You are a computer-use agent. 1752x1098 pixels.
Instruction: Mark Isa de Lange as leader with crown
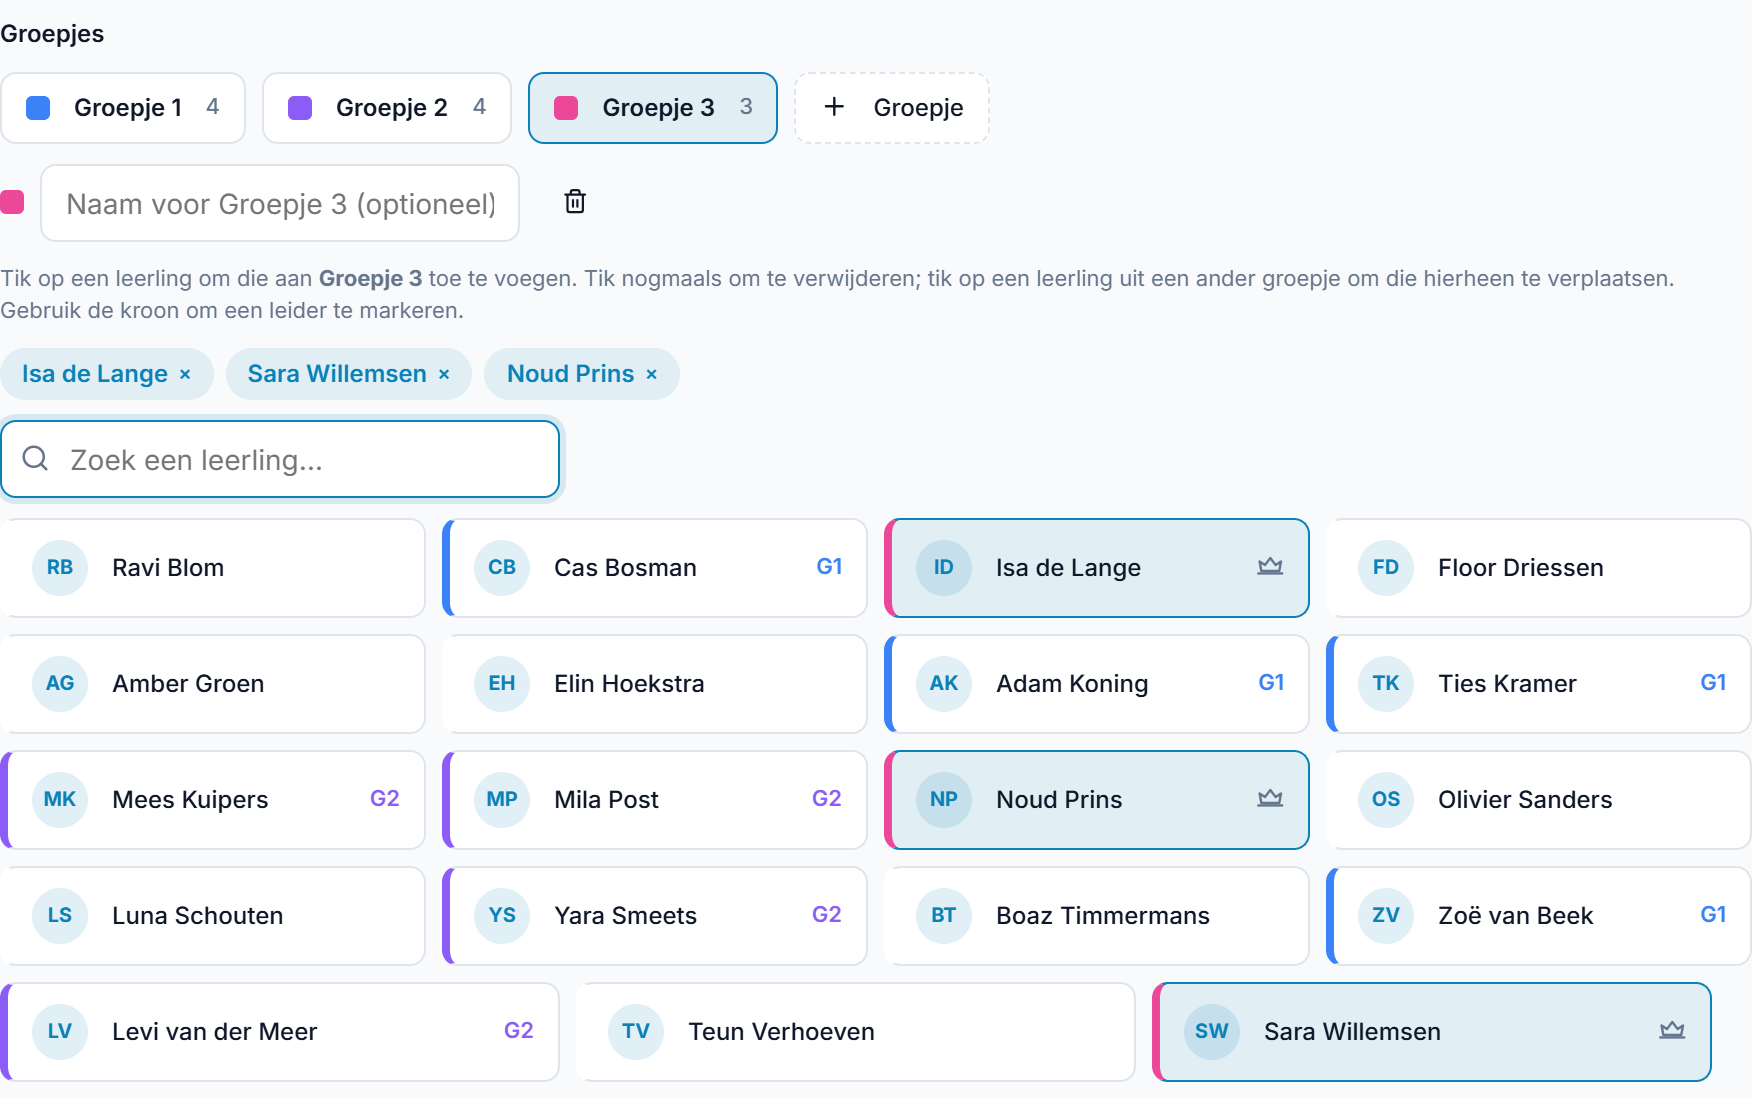point(1270,567)
